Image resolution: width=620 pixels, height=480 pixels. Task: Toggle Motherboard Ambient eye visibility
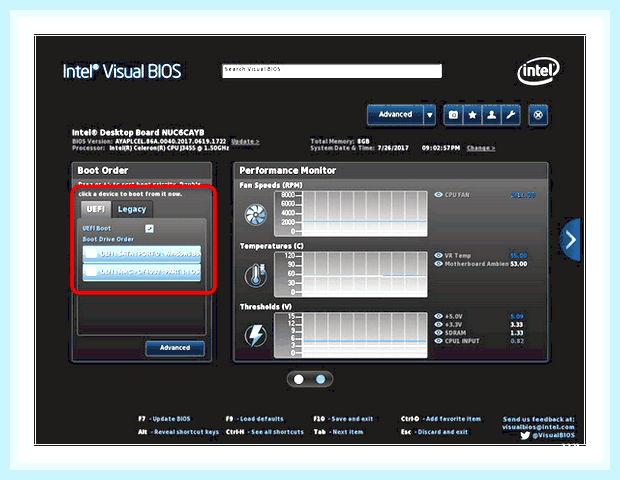coord(438,264)
